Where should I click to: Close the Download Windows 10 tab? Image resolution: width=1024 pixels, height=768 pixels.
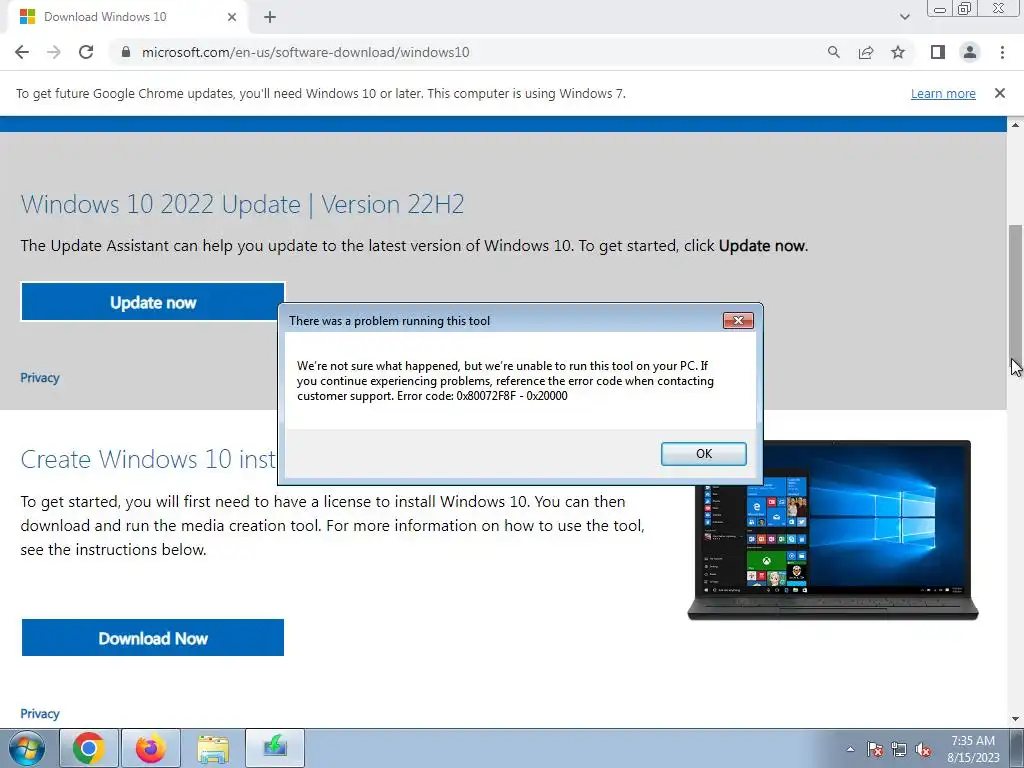click(x=232, y=17)
